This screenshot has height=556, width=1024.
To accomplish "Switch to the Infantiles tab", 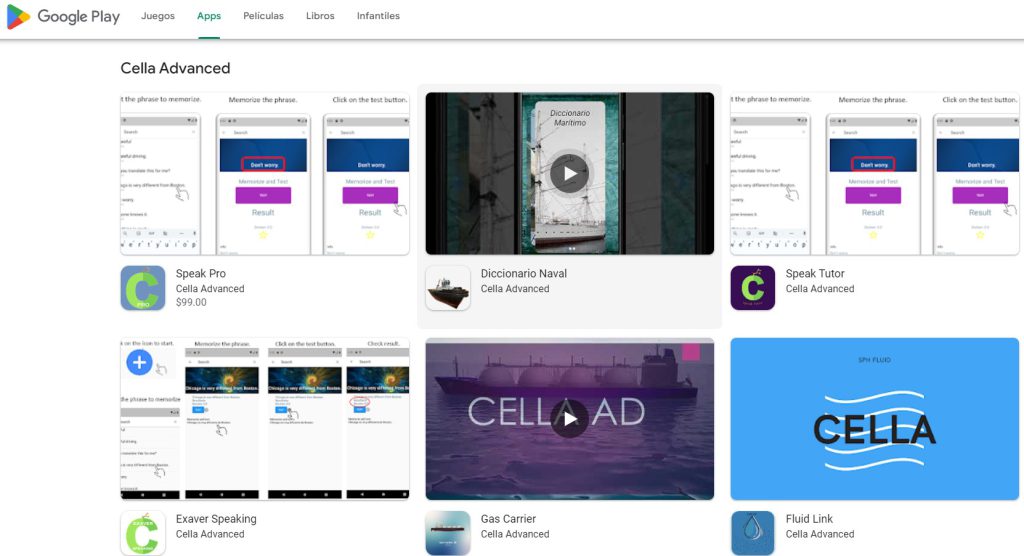I will click(x=378, y=17).
